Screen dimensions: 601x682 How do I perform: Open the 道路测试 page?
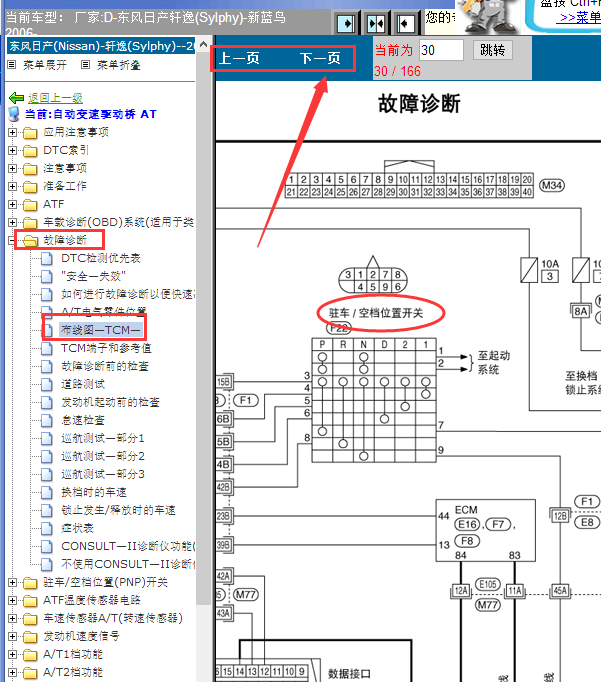click(83, 384)
